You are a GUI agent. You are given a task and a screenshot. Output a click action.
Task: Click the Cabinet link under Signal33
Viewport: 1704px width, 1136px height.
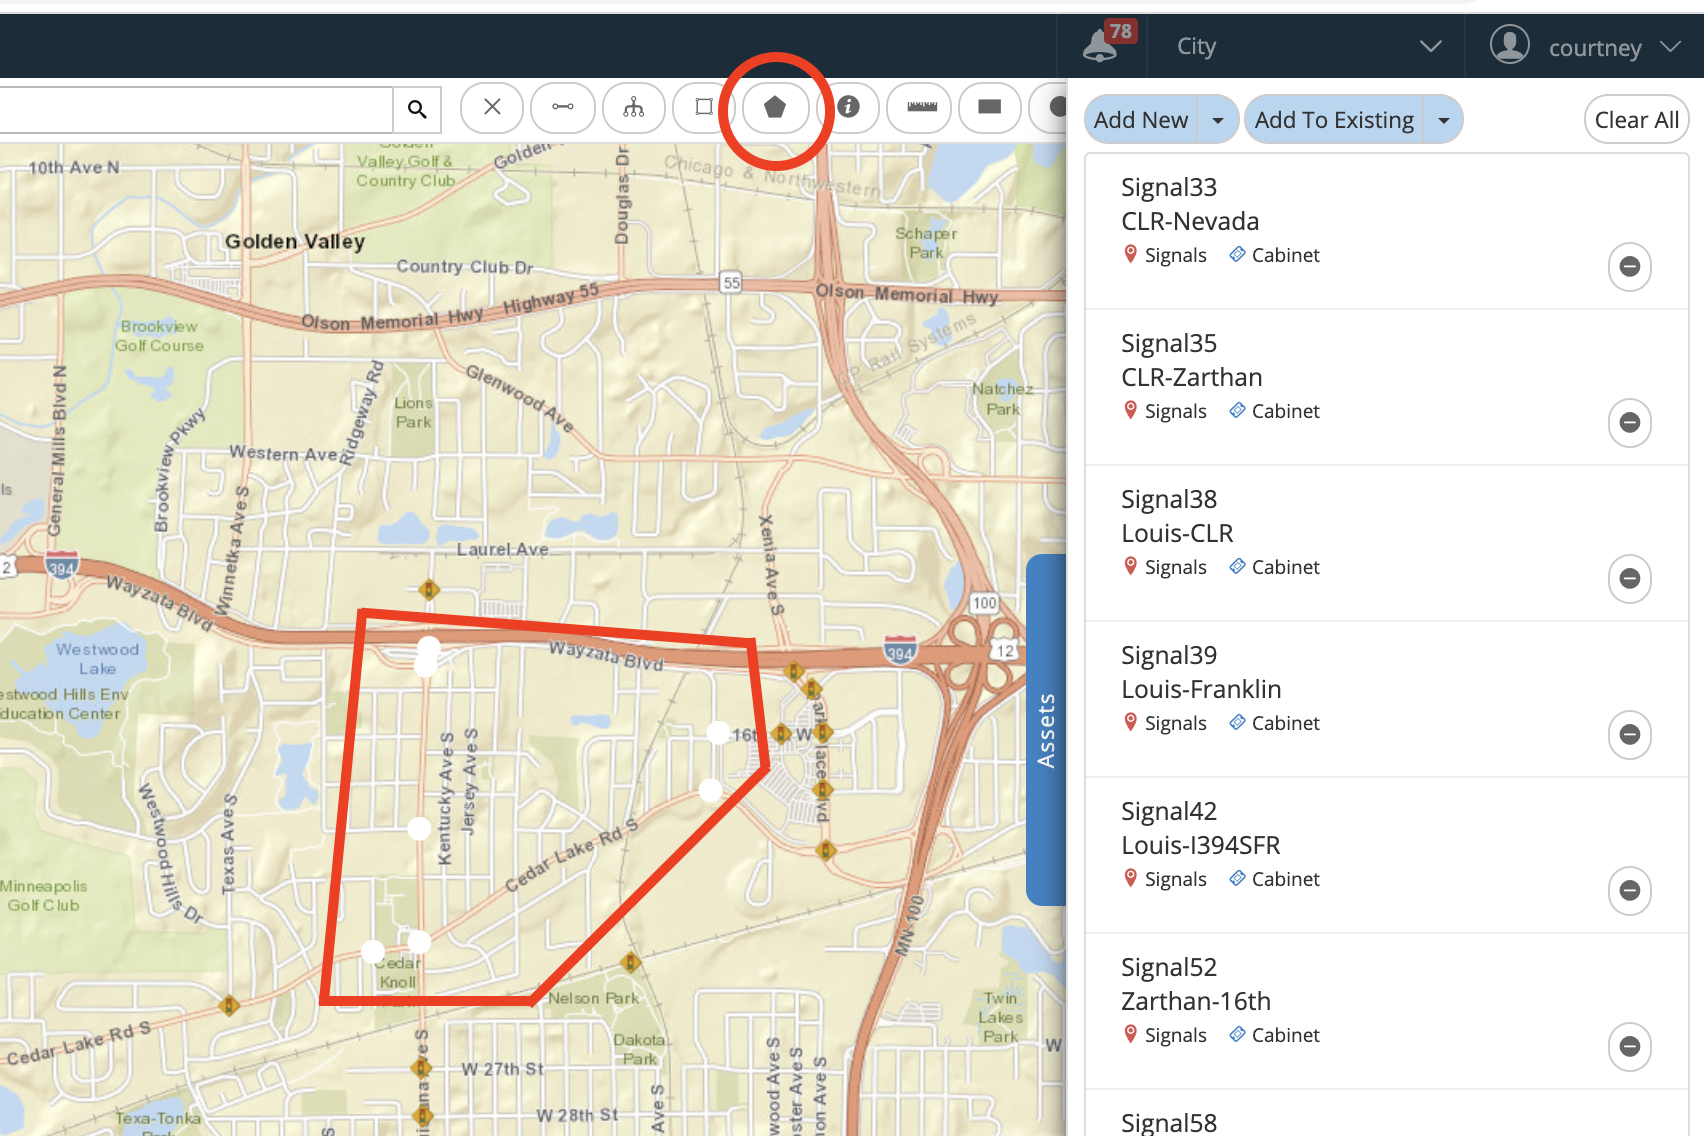coord(1285,255)
